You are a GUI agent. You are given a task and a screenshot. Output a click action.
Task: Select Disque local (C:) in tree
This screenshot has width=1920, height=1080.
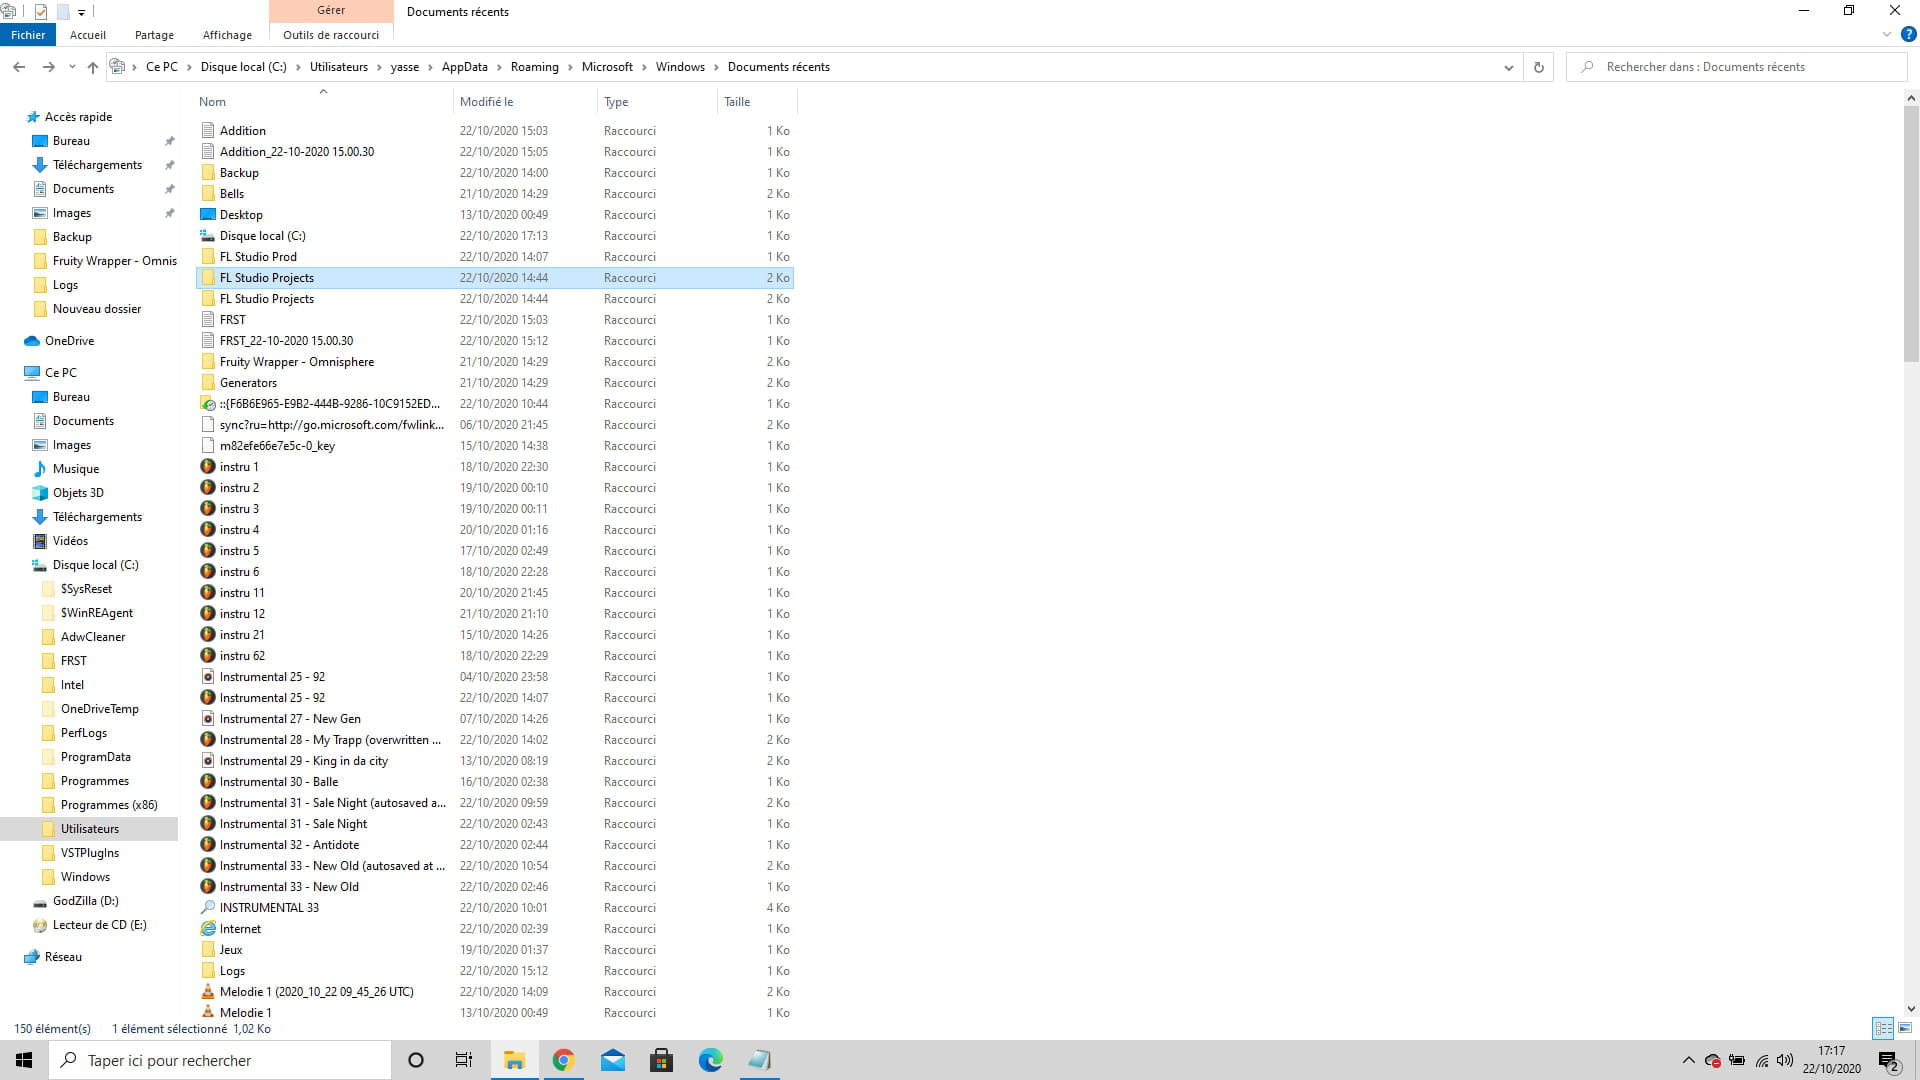(x=95, y=565)
